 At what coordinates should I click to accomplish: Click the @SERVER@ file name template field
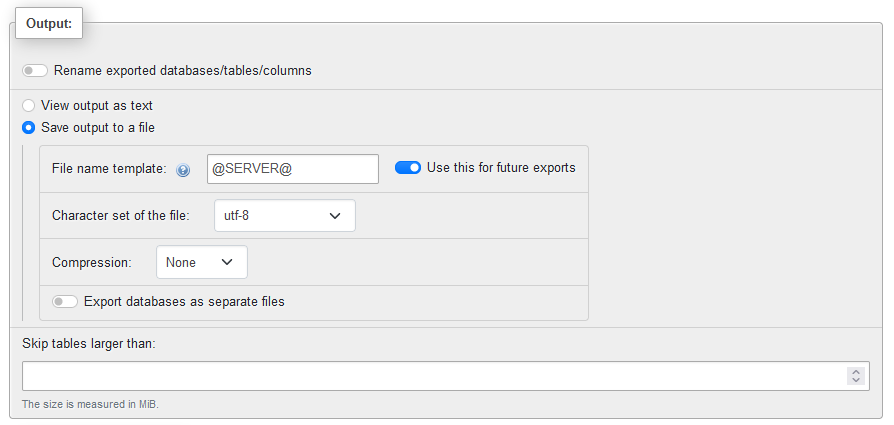(x=292, y=169)
